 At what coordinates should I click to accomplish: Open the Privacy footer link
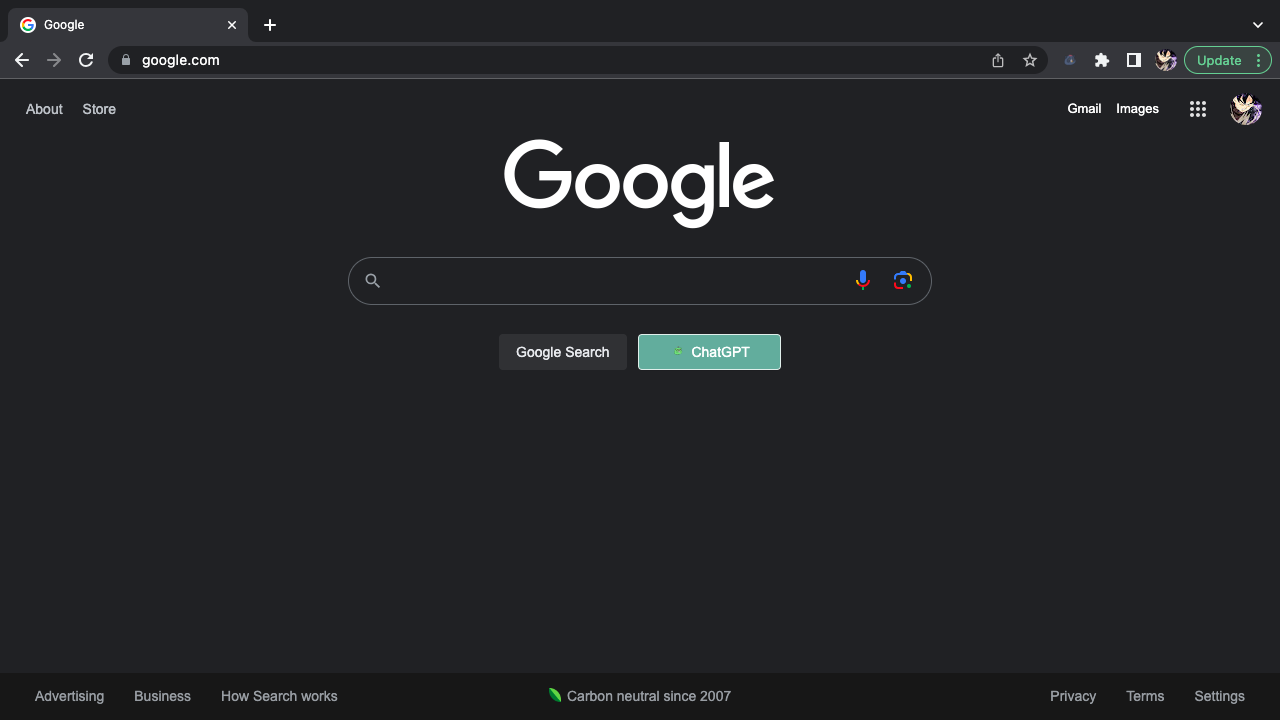click(x=1073, y=696)
